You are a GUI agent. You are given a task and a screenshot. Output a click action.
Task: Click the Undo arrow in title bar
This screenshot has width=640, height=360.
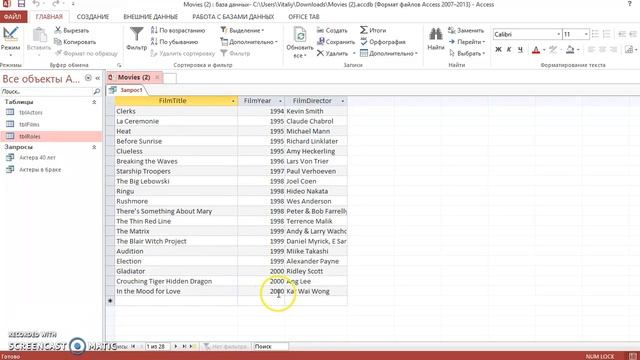(36, 4)
